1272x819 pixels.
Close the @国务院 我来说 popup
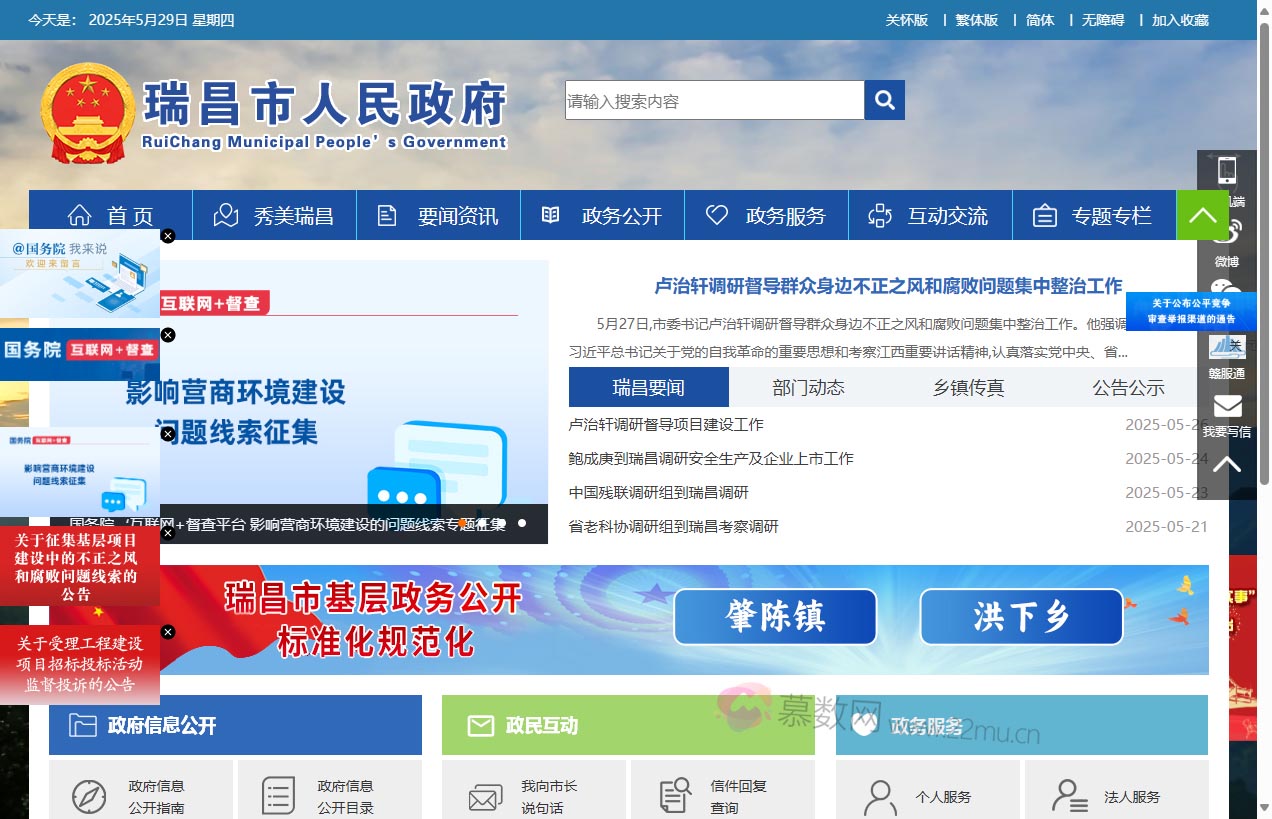[x=168, y=236]
